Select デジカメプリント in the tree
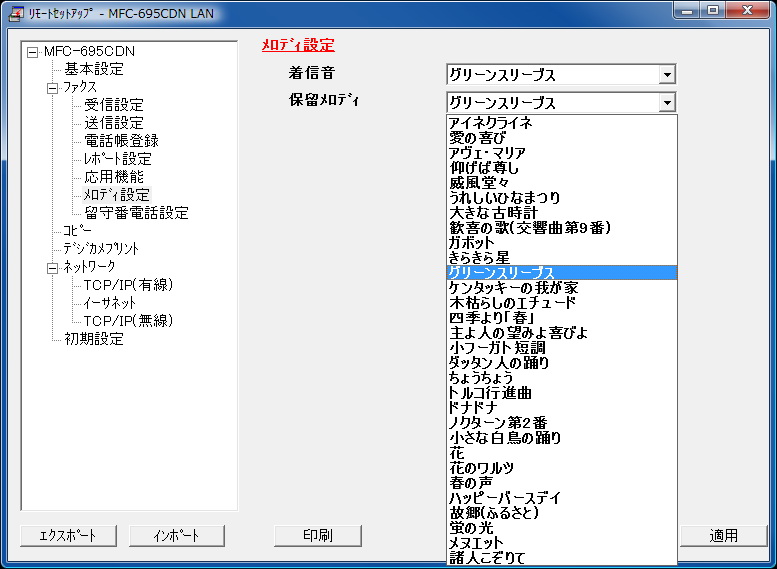 click(101, 248)
